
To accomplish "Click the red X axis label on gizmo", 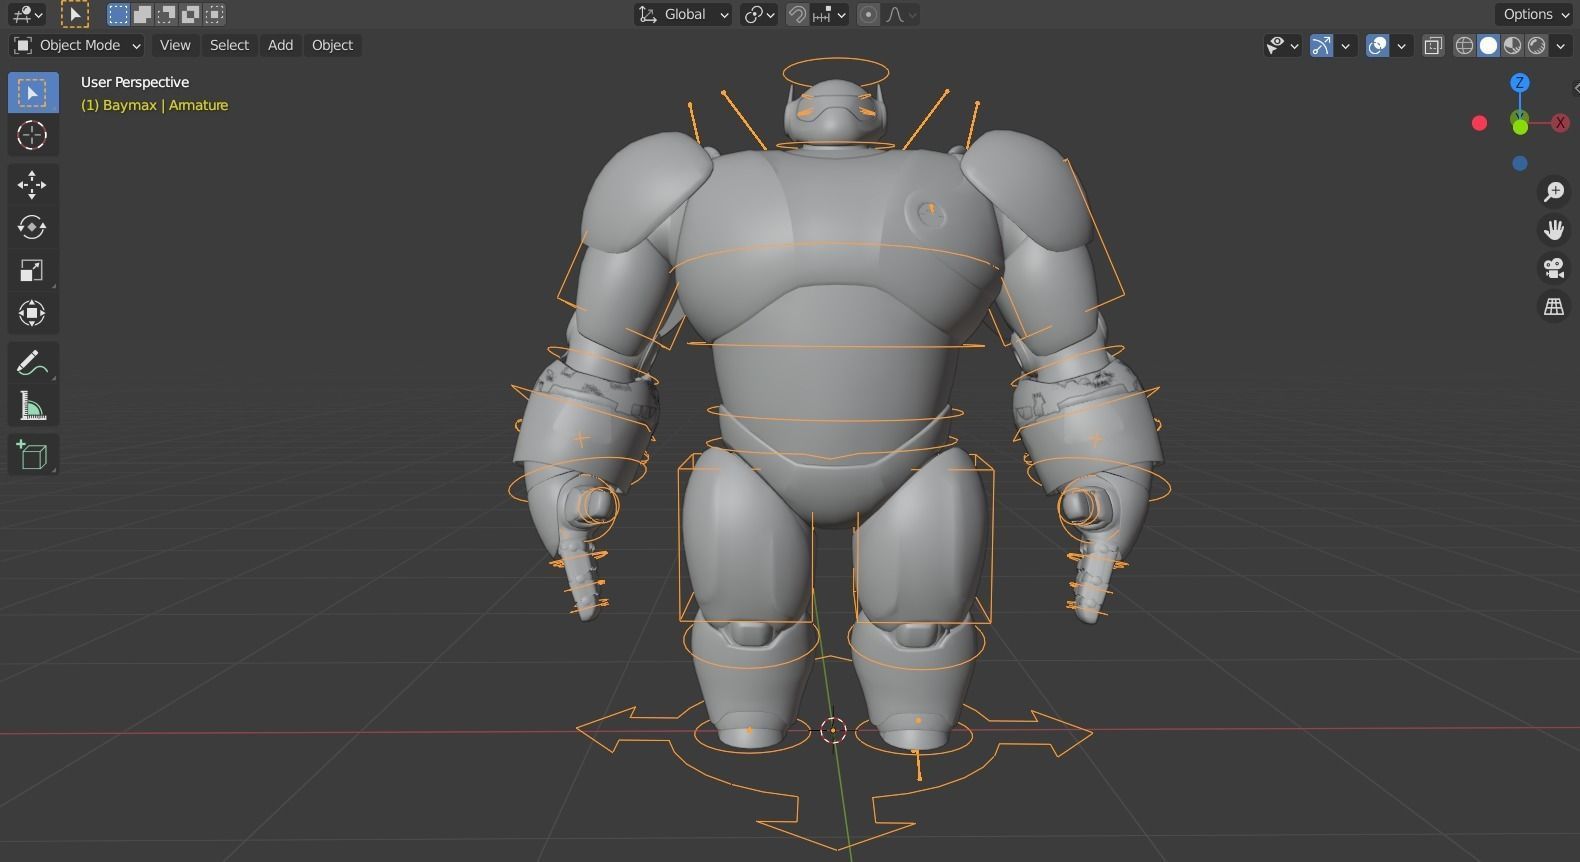I will click(1560, 123).
